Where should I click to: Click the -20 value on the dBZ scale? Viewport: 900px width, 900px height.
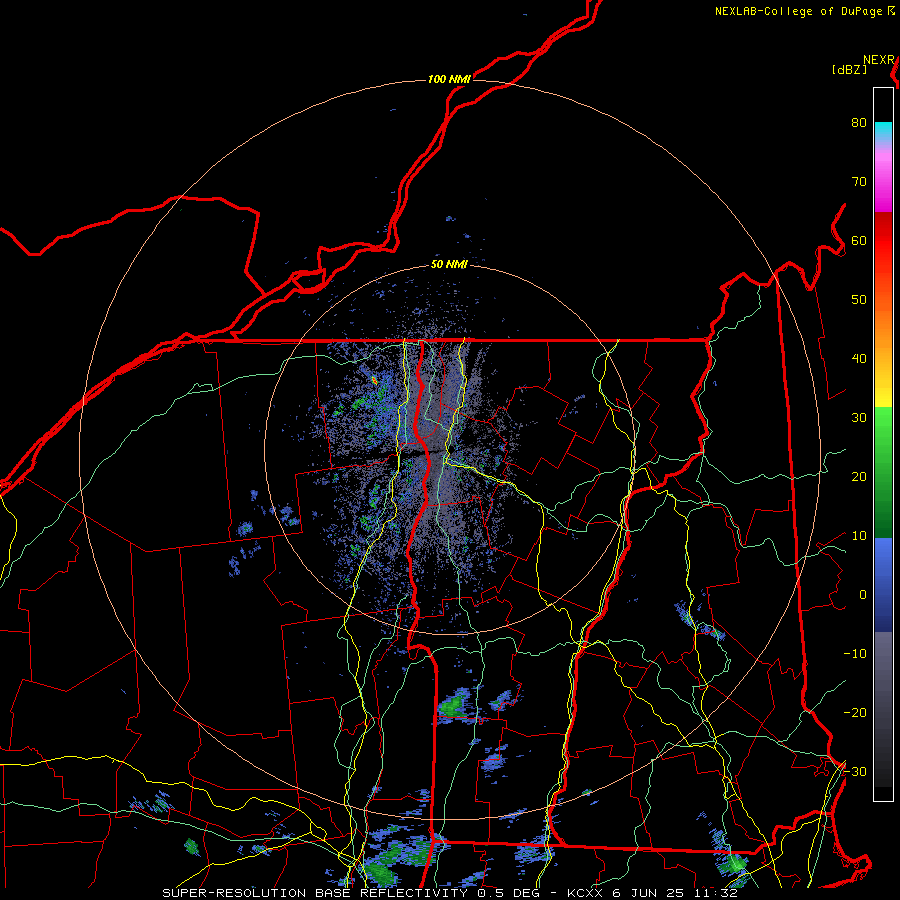[855, 713]
